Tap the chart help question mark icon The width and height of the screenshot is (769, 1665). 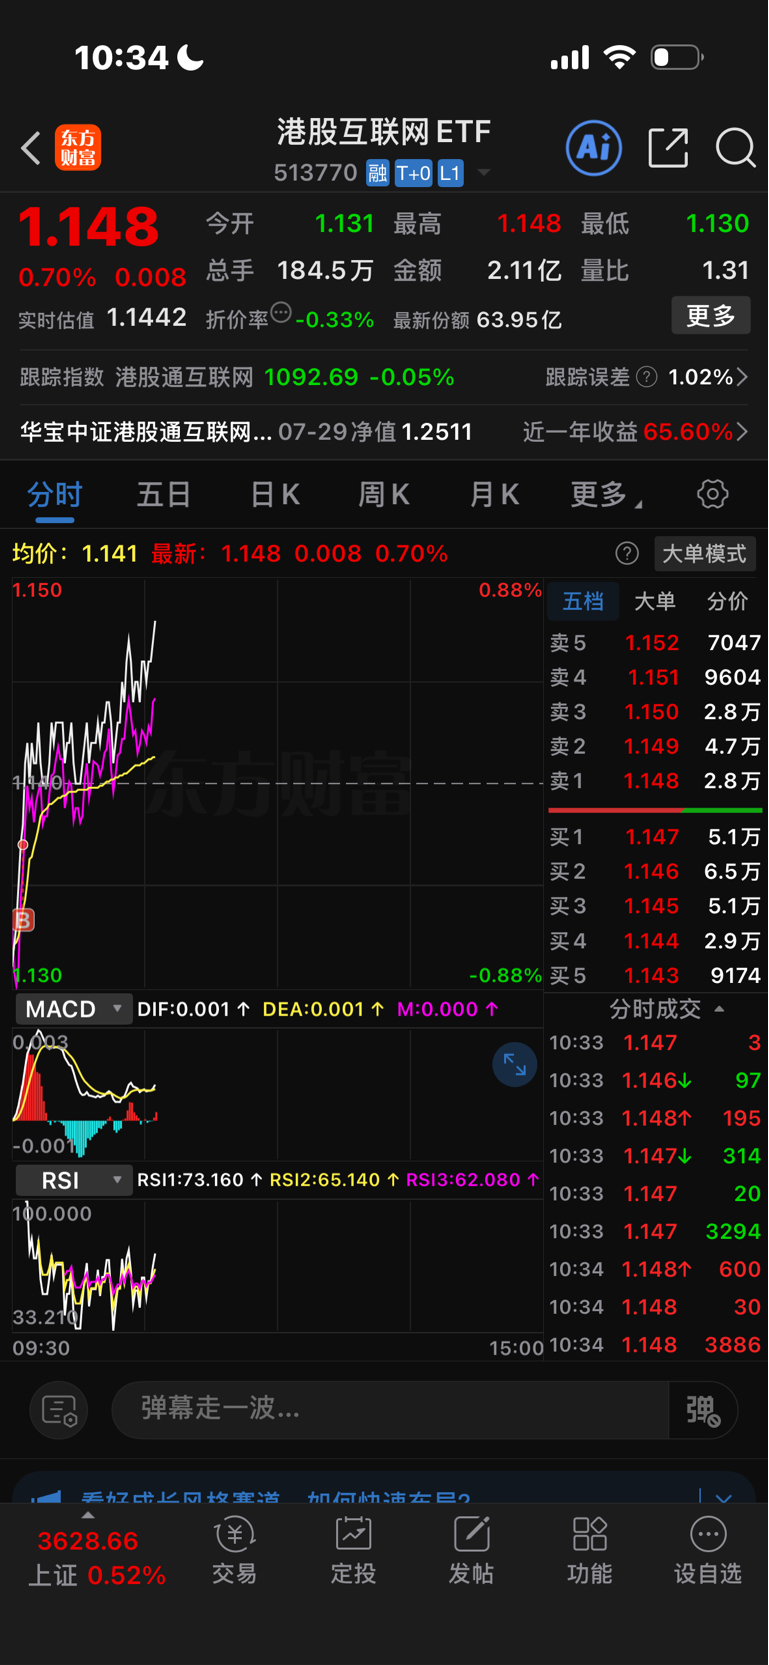[627, 554]
